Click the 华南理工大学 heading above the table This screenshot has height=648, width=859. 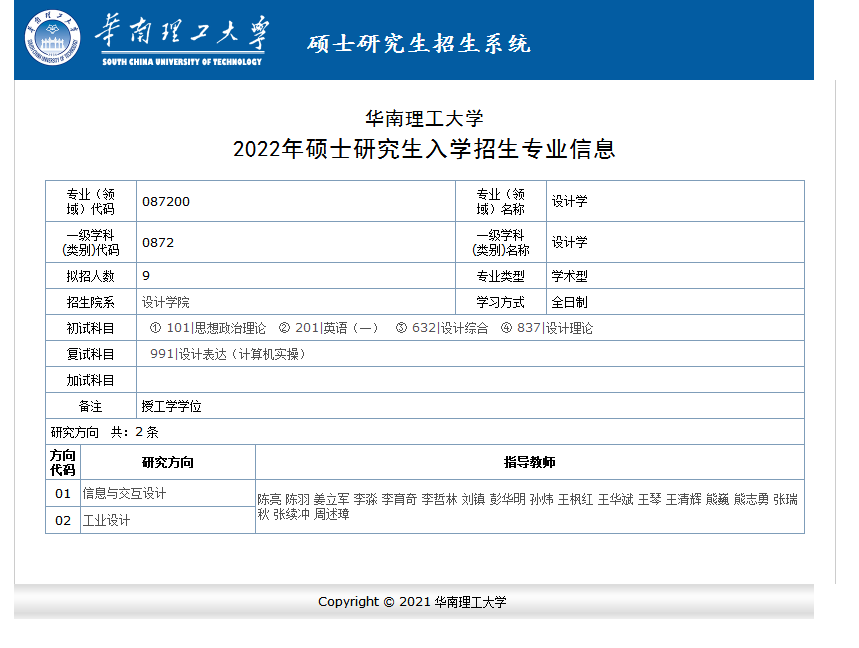pyautogui.click(x=424, y=118)
